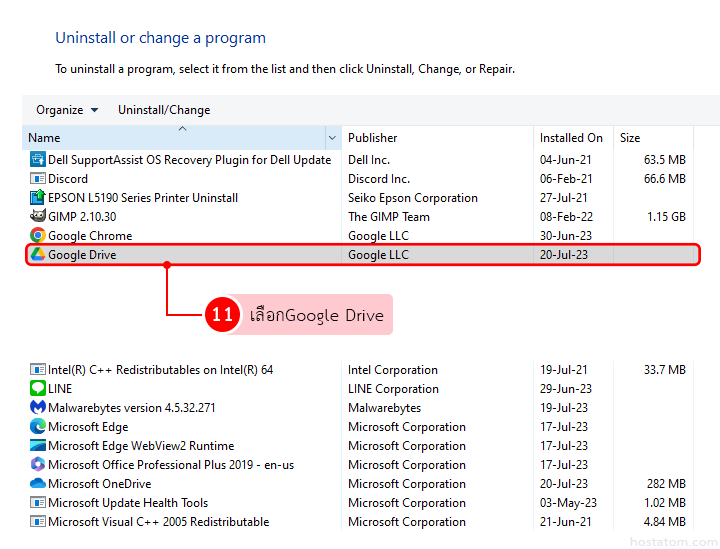
Task: Click the 63.5 MB size value
Action: (665, 160)
